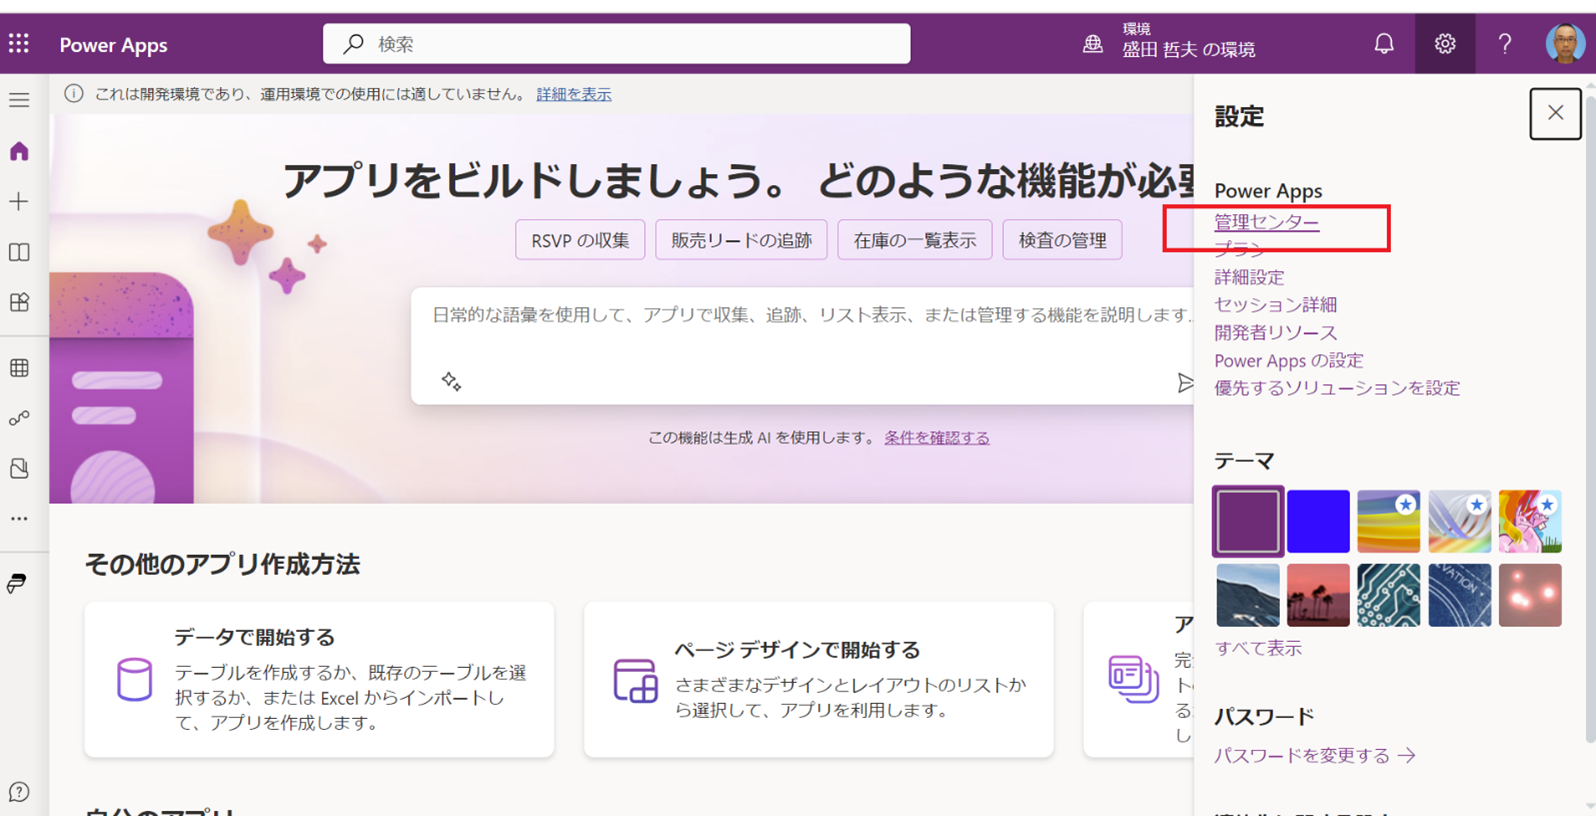Click the RSVP の収集 suggestion button
1596x816 pixels.
(x=580, y=240)
